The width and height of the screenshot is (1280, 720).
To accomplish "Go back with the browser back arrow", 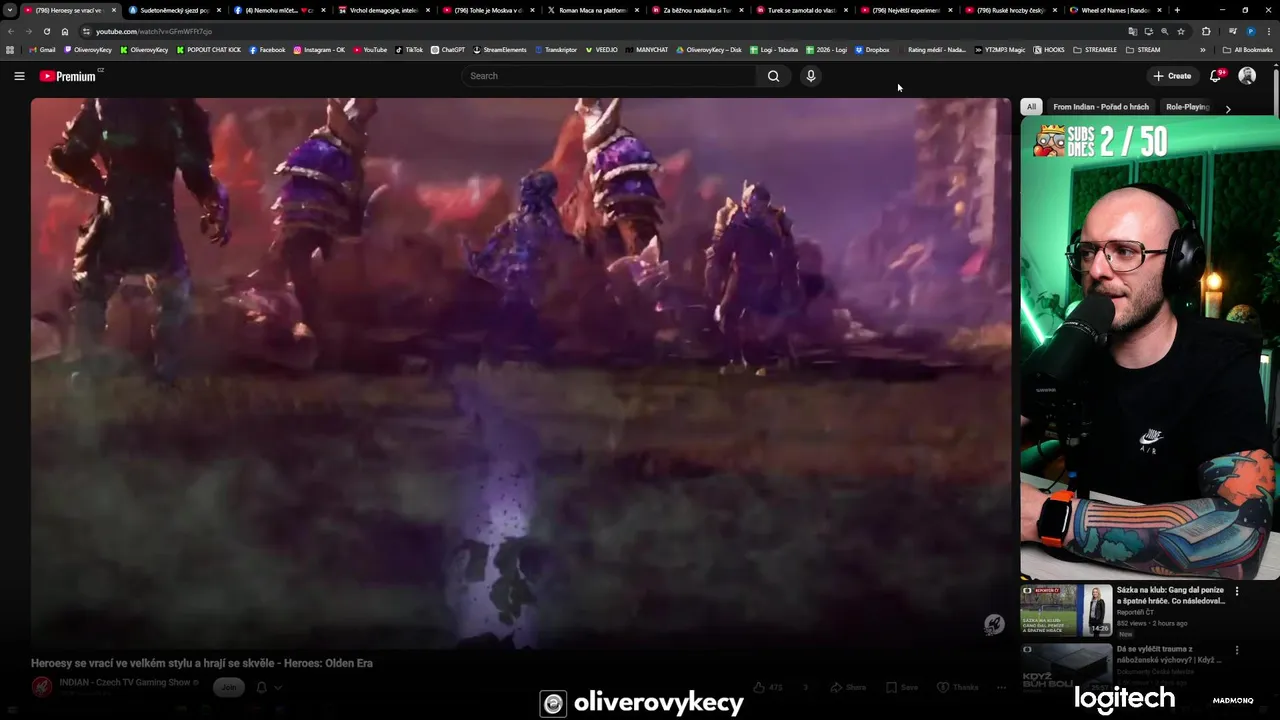I will [11, 32].
